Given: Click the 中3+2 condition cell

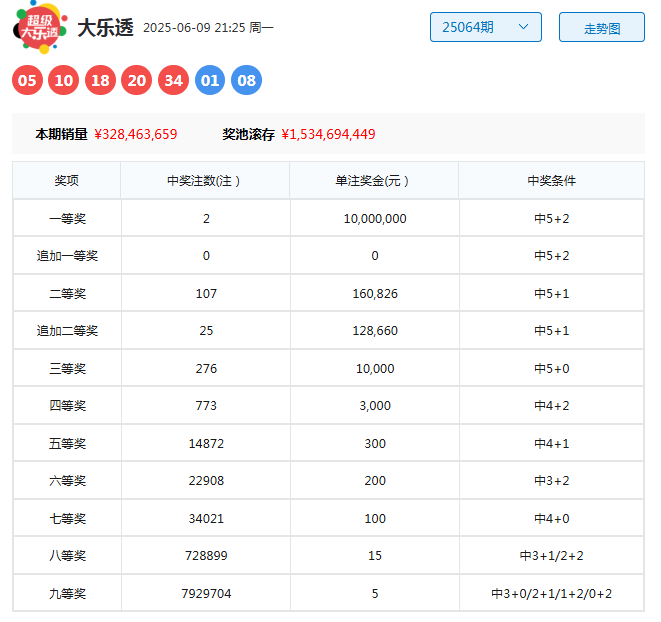Looking at the screenshot, I should click(x=551, y=481).
